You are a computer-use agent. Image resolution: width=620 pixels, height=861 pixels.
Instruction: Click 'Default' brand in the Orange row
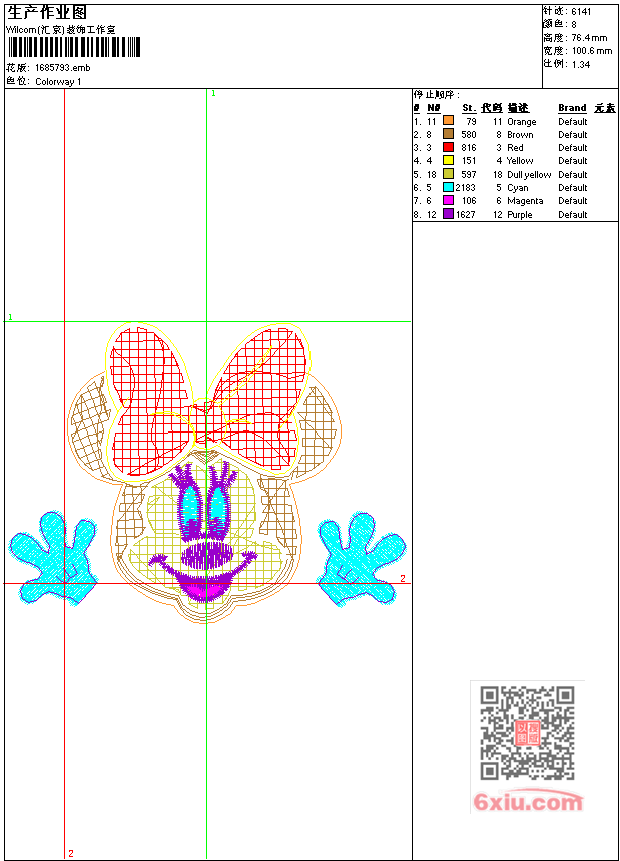573,121
